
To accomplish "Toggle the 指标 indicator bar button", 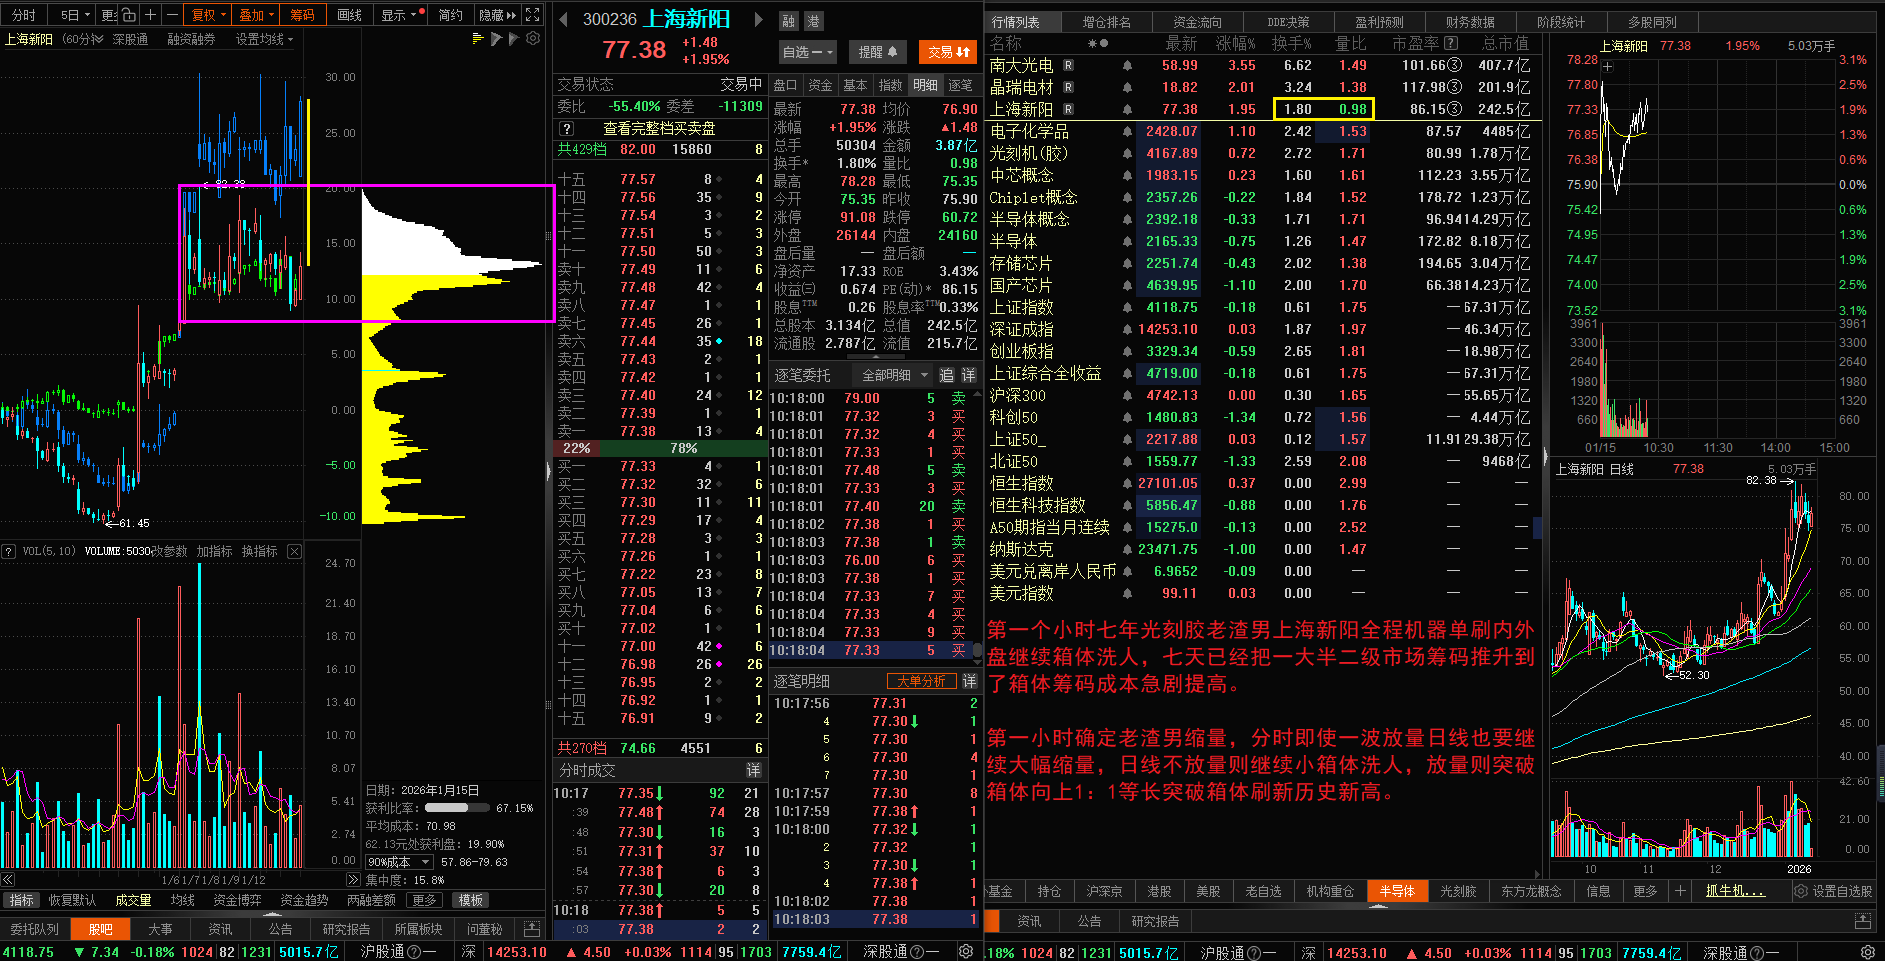I will pos(21,900).
